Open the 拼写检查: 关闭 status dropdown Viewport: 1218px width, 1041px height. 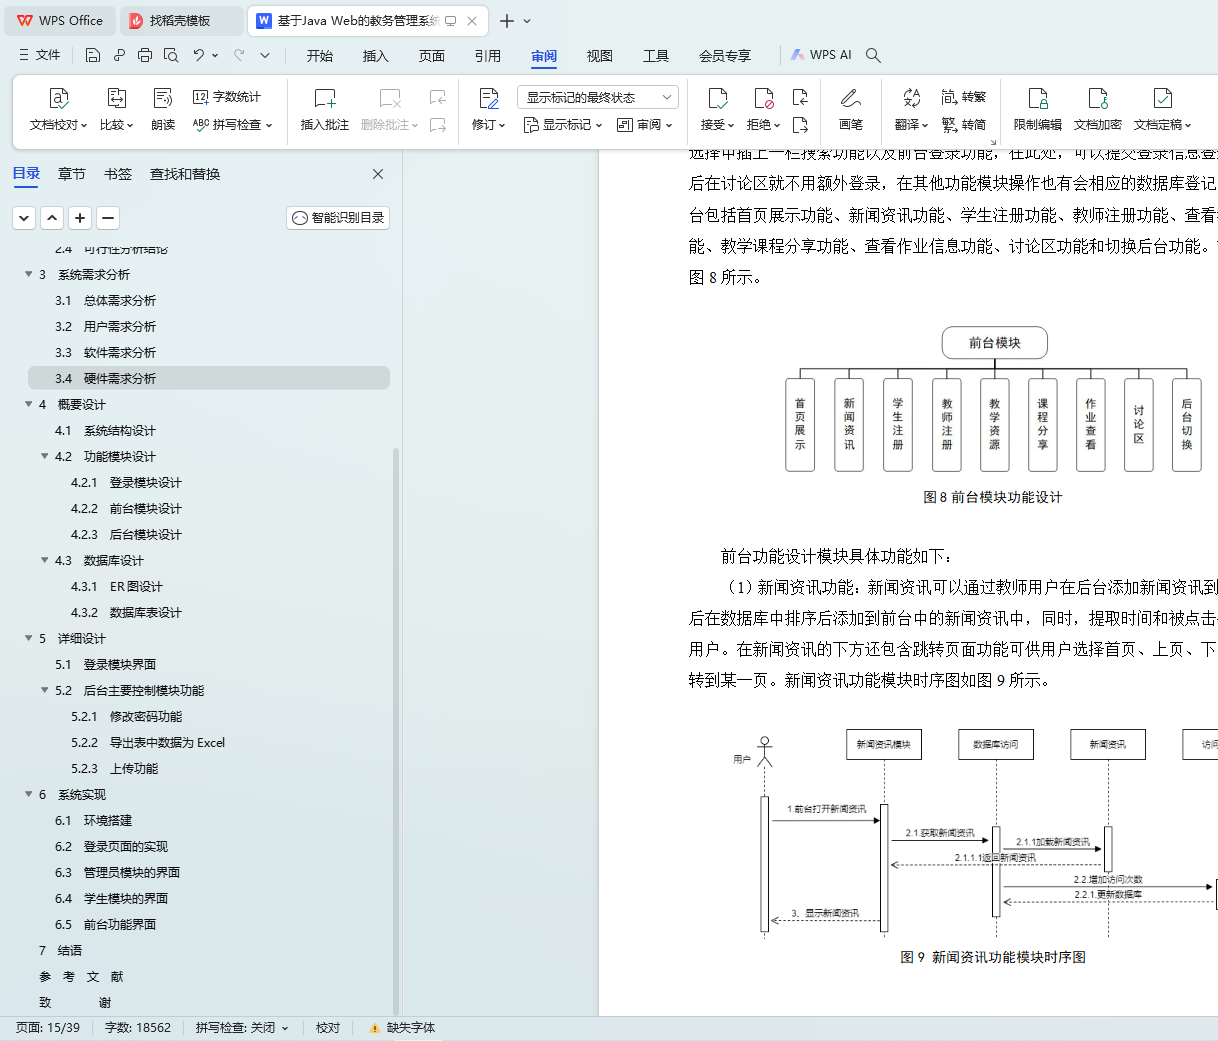[x=242, y=1028]
